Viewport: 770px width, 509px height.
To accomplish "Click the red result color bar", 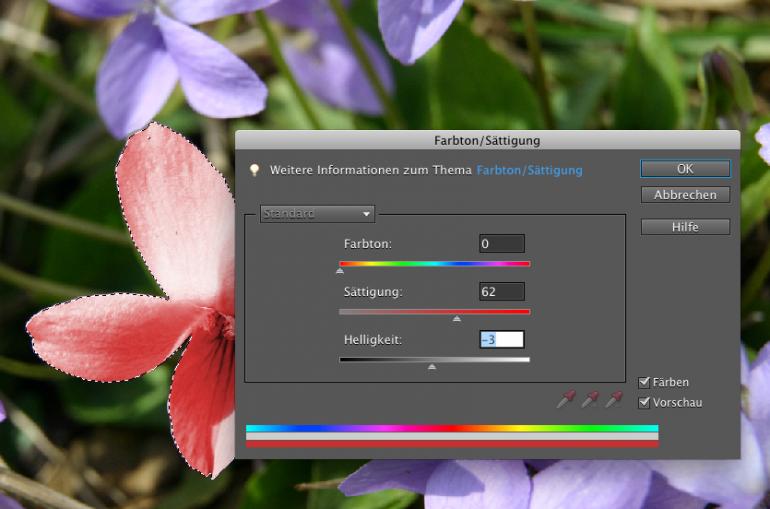I will [452, 444].
